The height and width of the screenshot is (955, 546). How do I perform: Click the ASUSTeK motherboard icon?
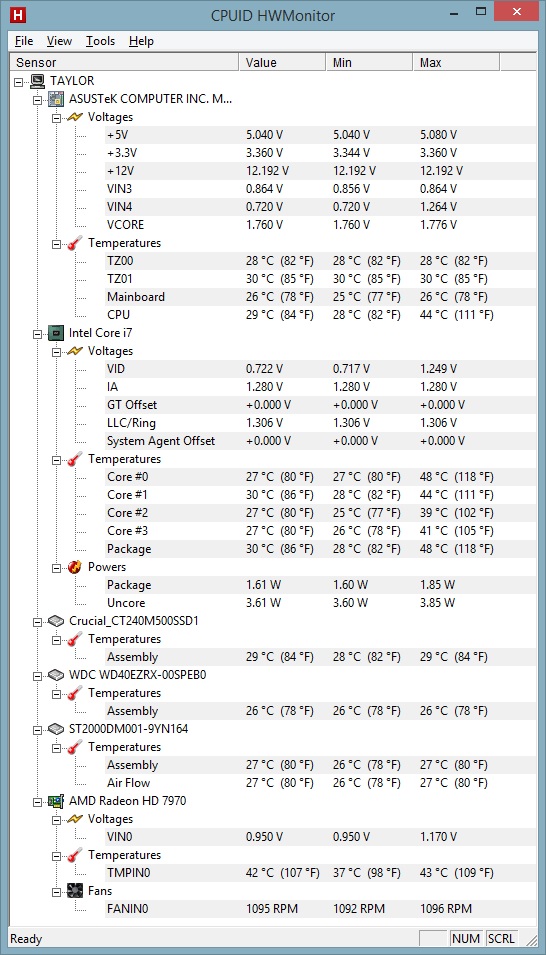(57, 99)
